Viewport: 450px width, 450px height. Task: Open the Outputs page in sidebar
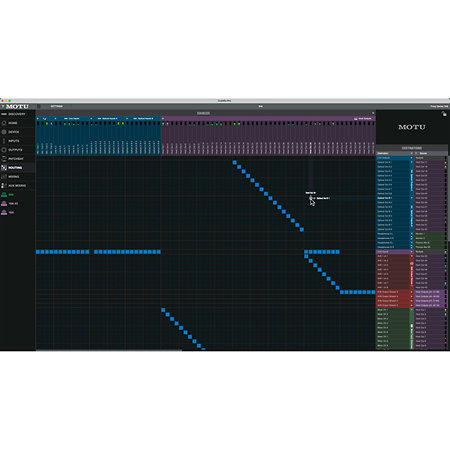[x=15, y=150]
